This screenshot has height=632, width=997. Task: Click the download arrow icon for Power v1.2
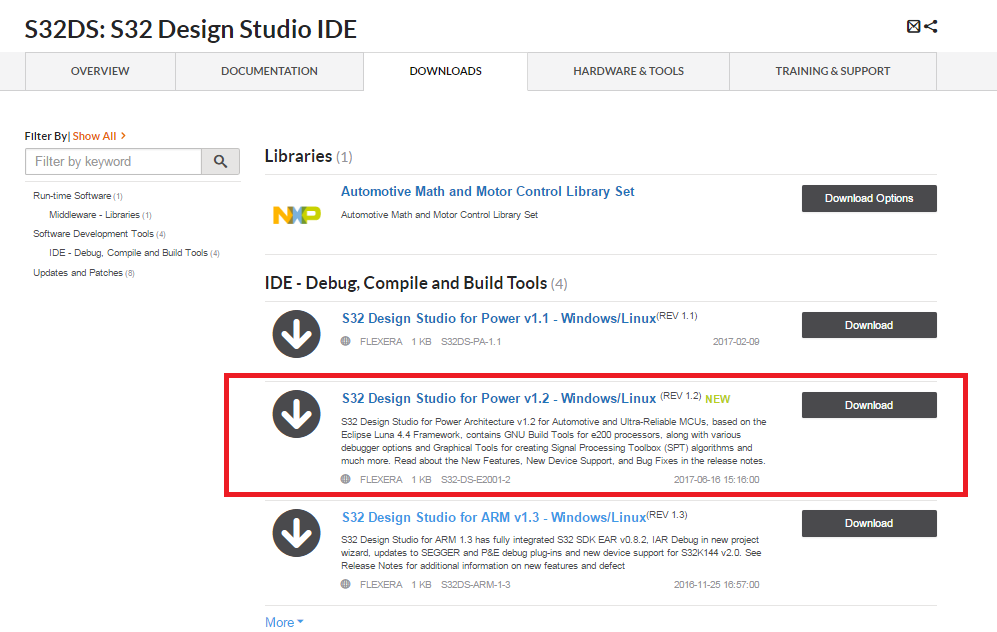[296, 414]
